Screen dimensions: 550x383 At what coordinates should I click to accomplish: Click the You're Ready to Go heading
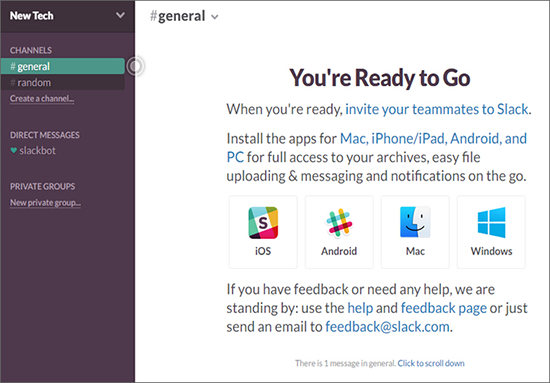380,78
